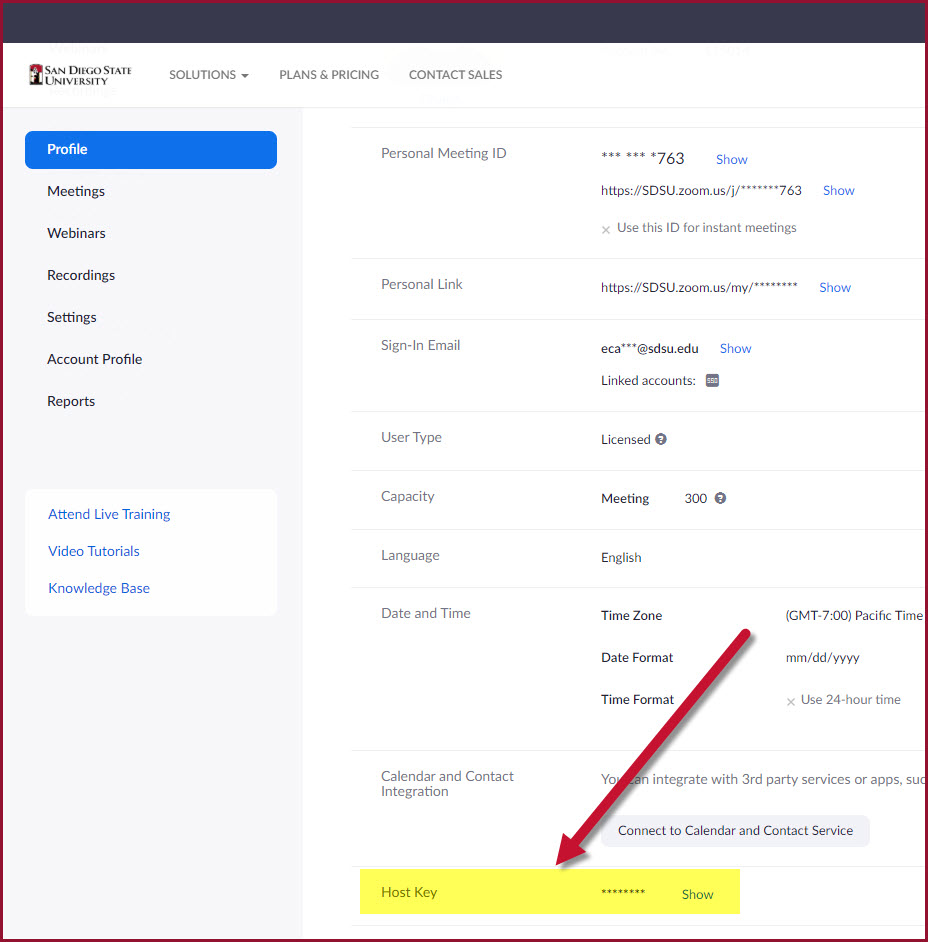
Task: Click the Date and Time label
Action: [425, 613]
